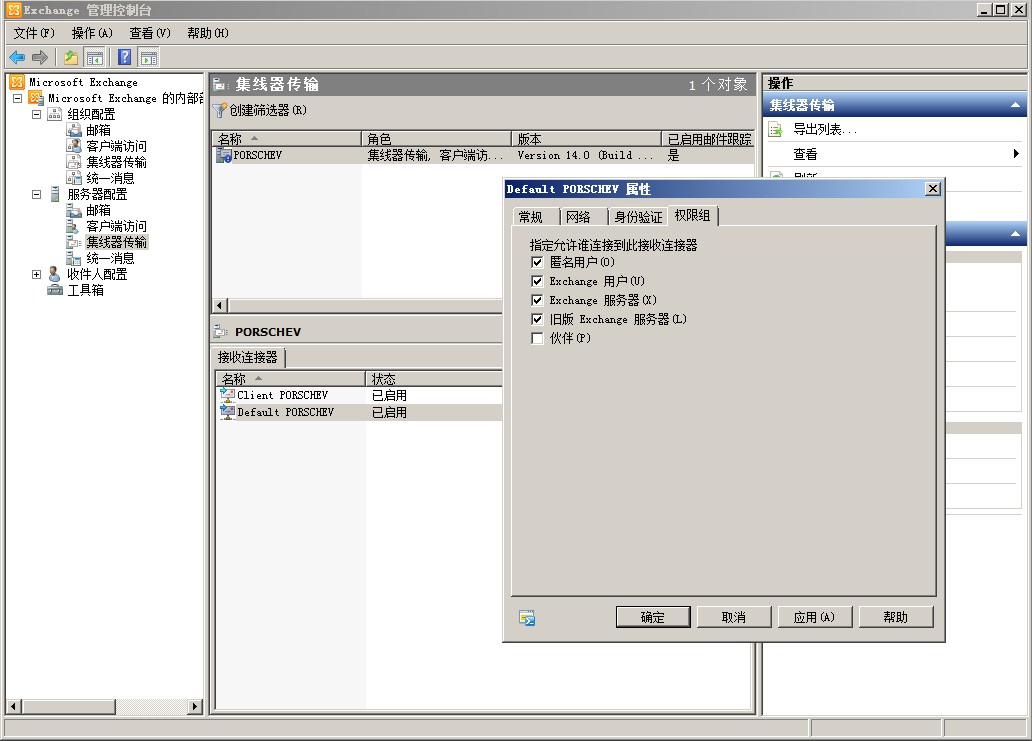Click the 帮助 button in the dialog
Screen dimensions: 1032x741
pos(896,617)
